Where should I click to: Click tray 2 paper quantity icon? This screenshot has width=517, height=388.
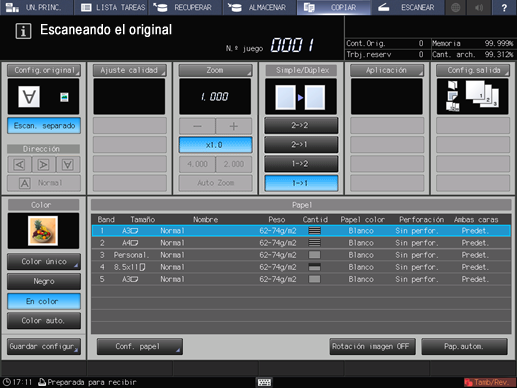coord(315,243)
